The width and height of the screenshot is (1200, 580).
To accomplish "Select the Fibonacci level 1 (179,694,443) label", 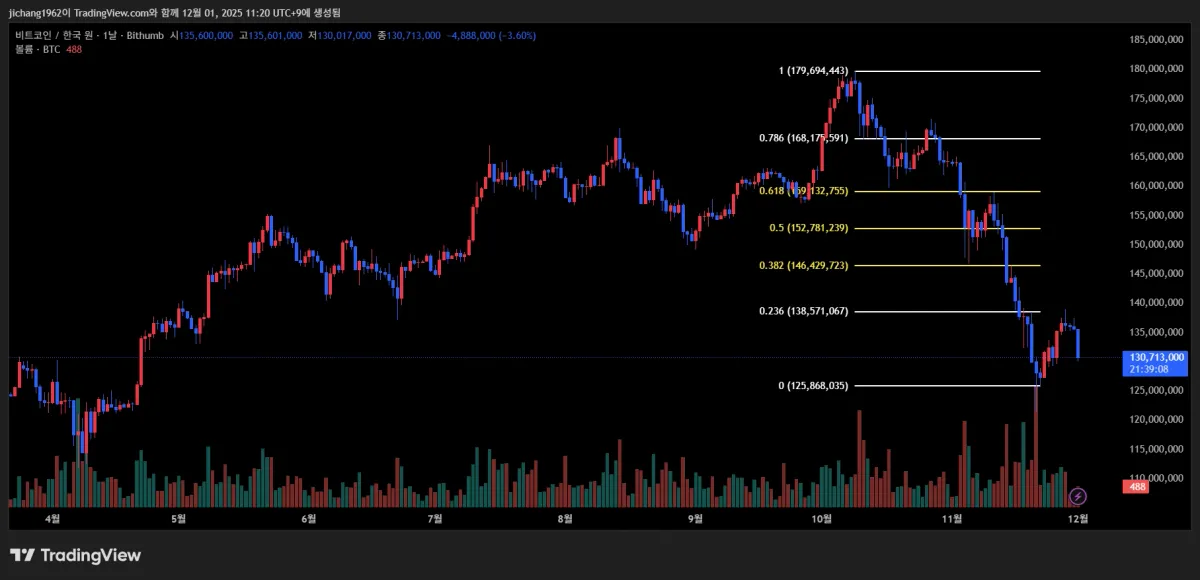I will click(x=813, y=71).
